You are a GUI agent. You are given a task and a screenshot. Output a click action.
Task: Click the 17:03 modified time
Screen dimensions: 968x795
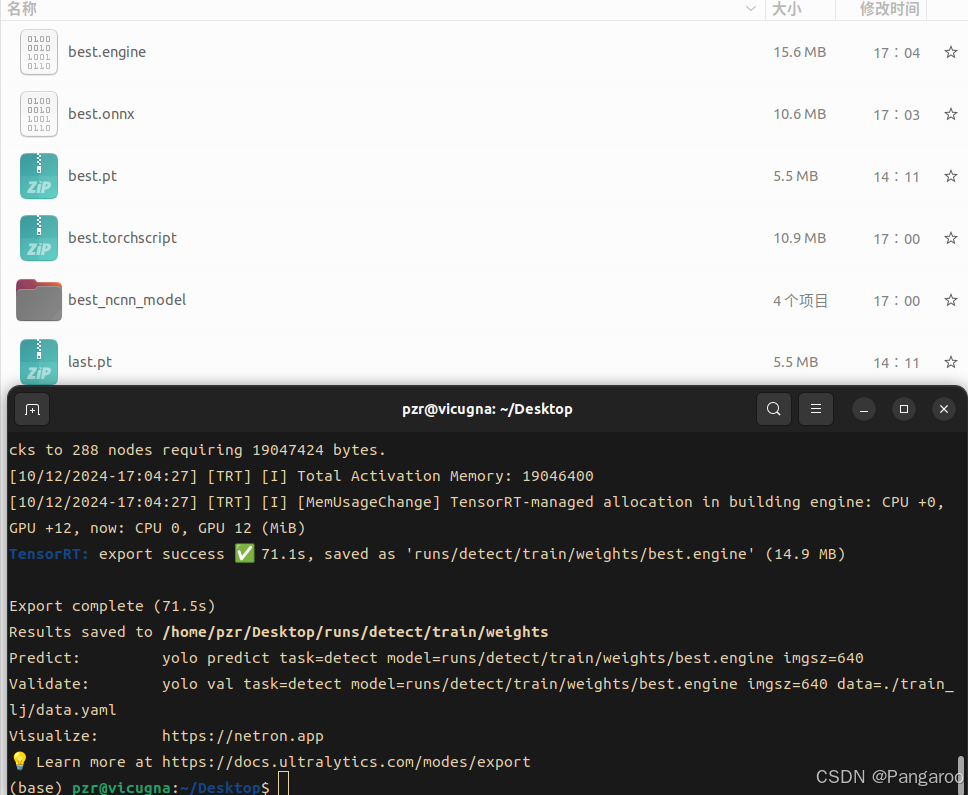pyautogui.click(x=896, y=115)
